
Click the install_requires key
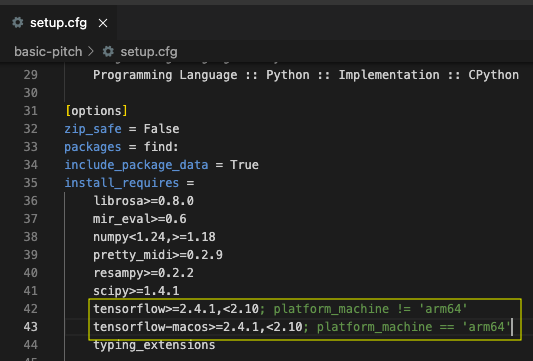[x=122, y=183]
